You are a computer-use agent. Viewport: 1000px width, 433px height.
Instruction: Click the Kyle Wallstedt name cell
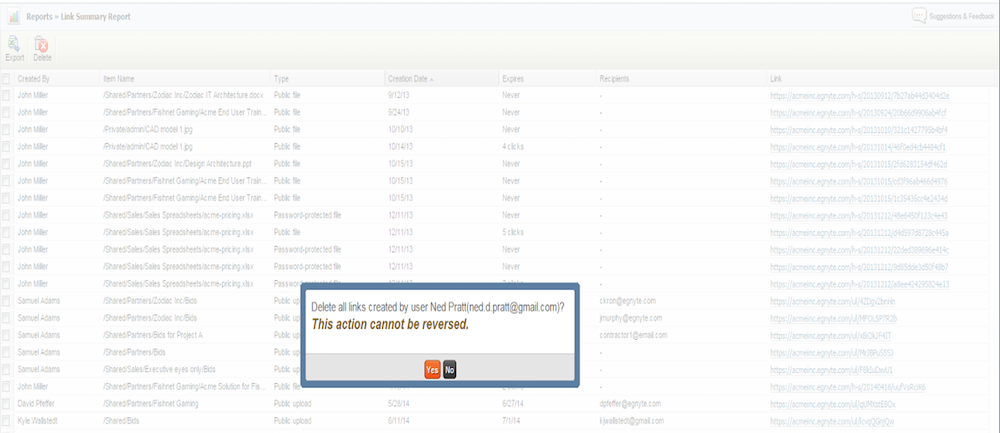(36, 421)
